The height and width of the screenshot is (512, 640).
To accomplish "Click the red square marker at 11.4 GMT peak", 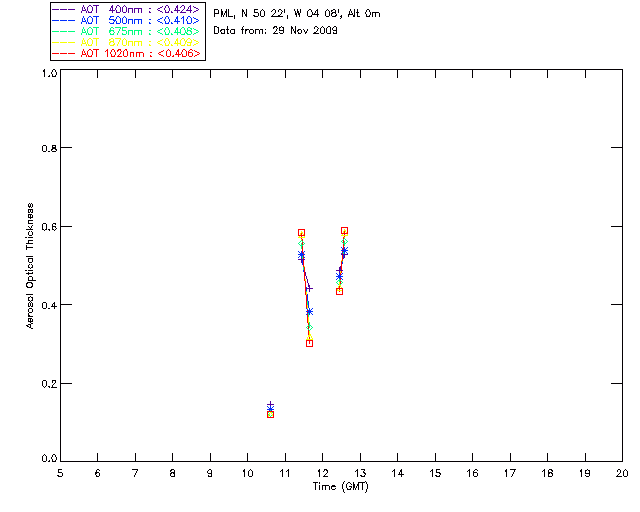I will pos(301,233).
